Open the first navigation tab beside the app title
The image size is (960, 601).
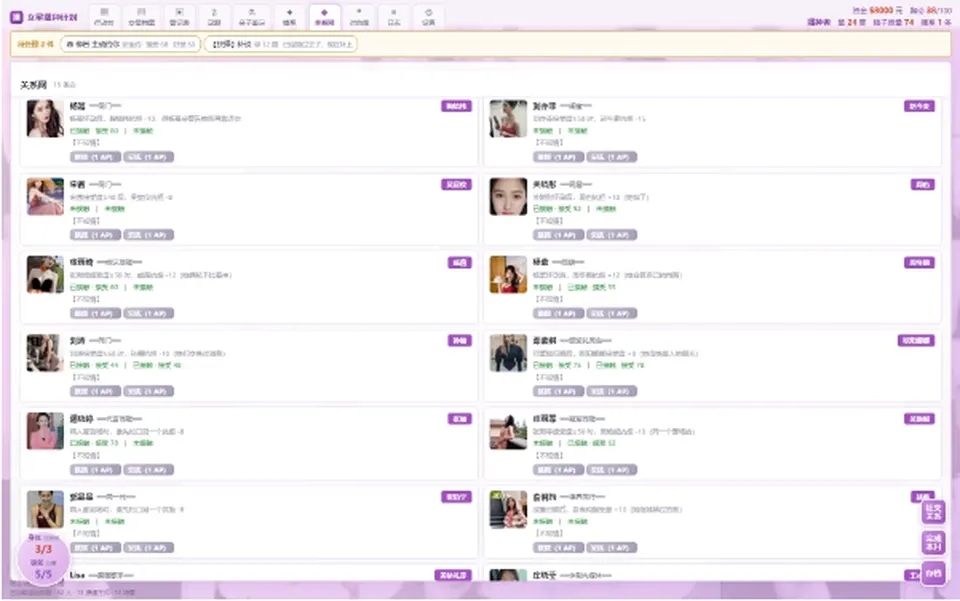coord(104,17)
